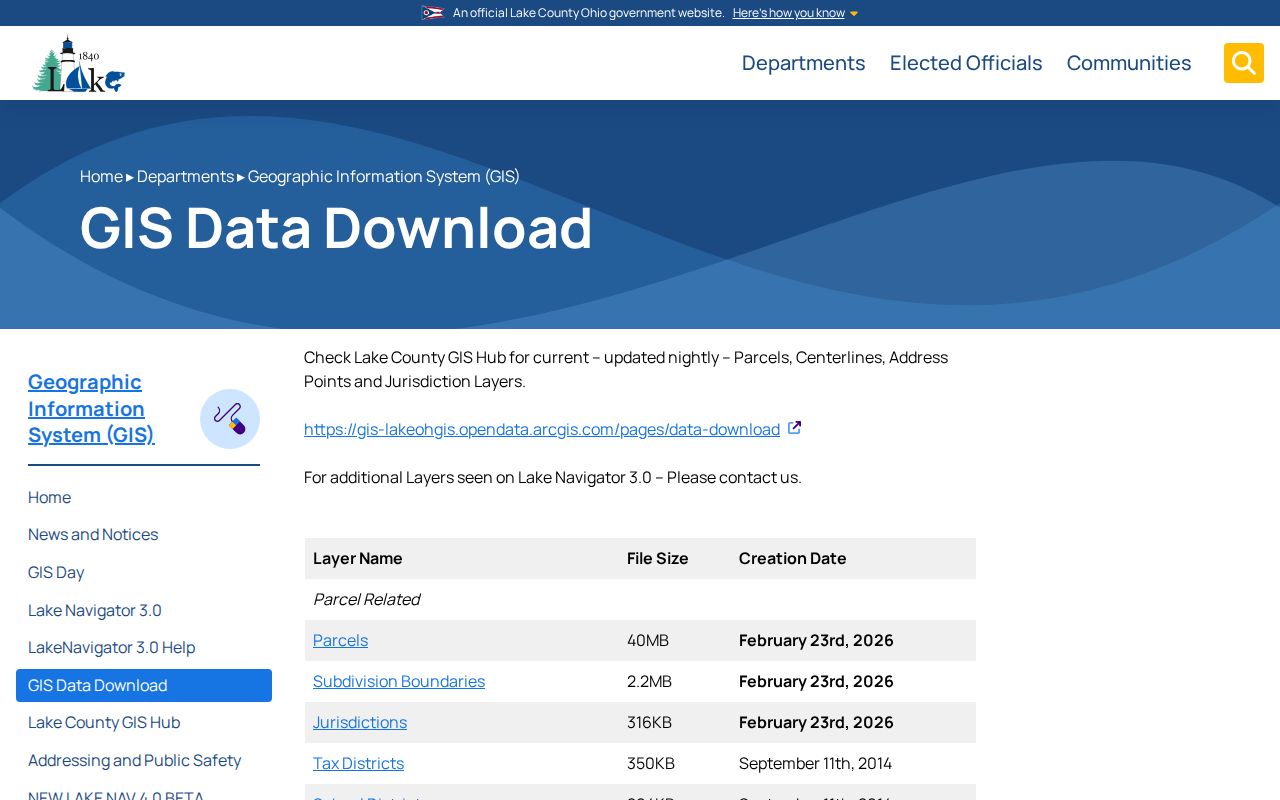This screenshot has width=1280, height=800.
Task: Click the GIS Data Download page title
Action: [336, 228]
